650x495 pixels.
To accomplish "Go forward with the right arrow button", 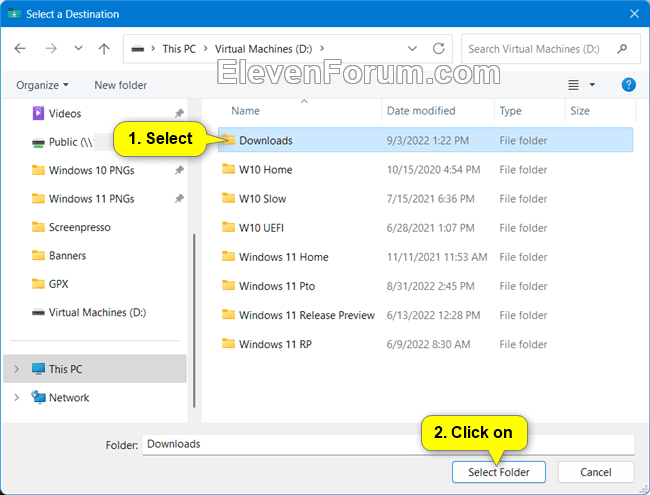I will (51, 49).
